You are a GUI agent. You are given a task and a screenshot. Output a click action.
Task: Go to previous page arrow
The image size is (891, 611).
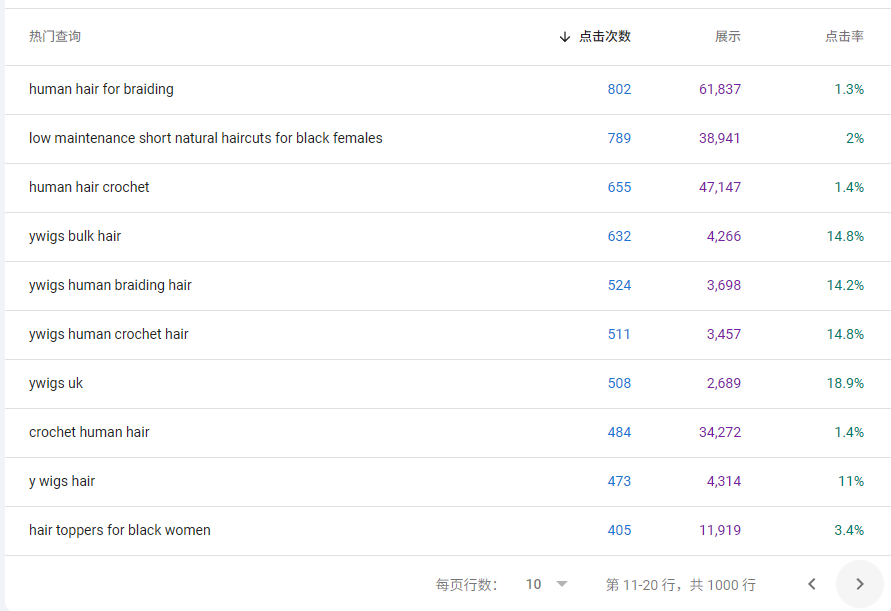pos(812,584)
